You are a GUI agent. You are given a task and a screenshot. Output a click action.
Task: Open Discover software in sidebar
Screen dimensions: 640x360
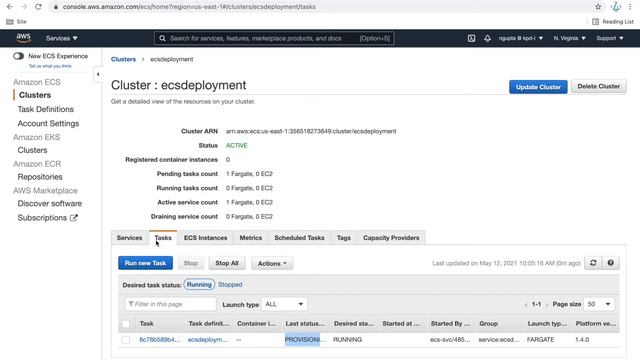point(50,204)
